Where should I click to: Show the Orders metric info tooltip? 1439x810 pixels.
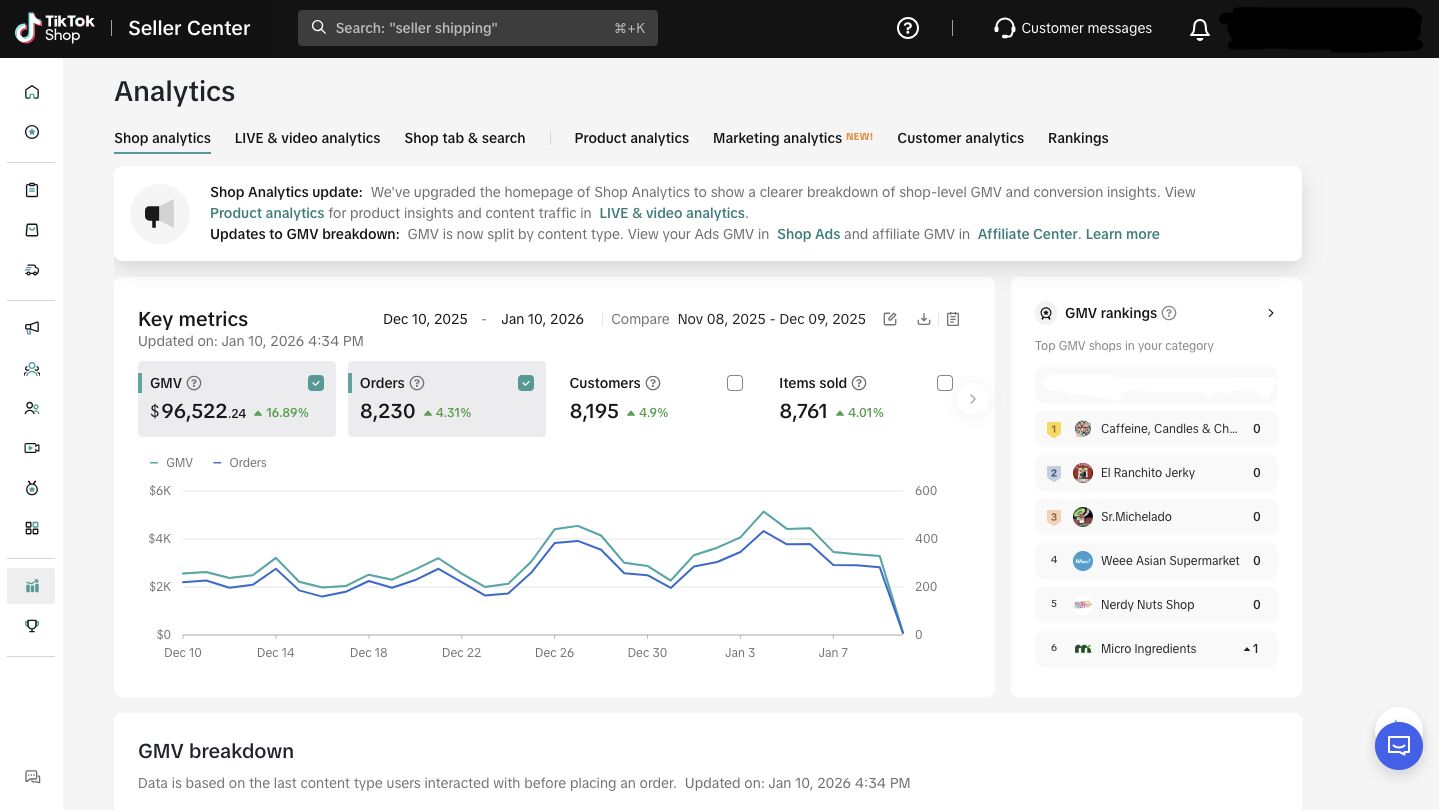pyautogui.click(x=418, y=383)
